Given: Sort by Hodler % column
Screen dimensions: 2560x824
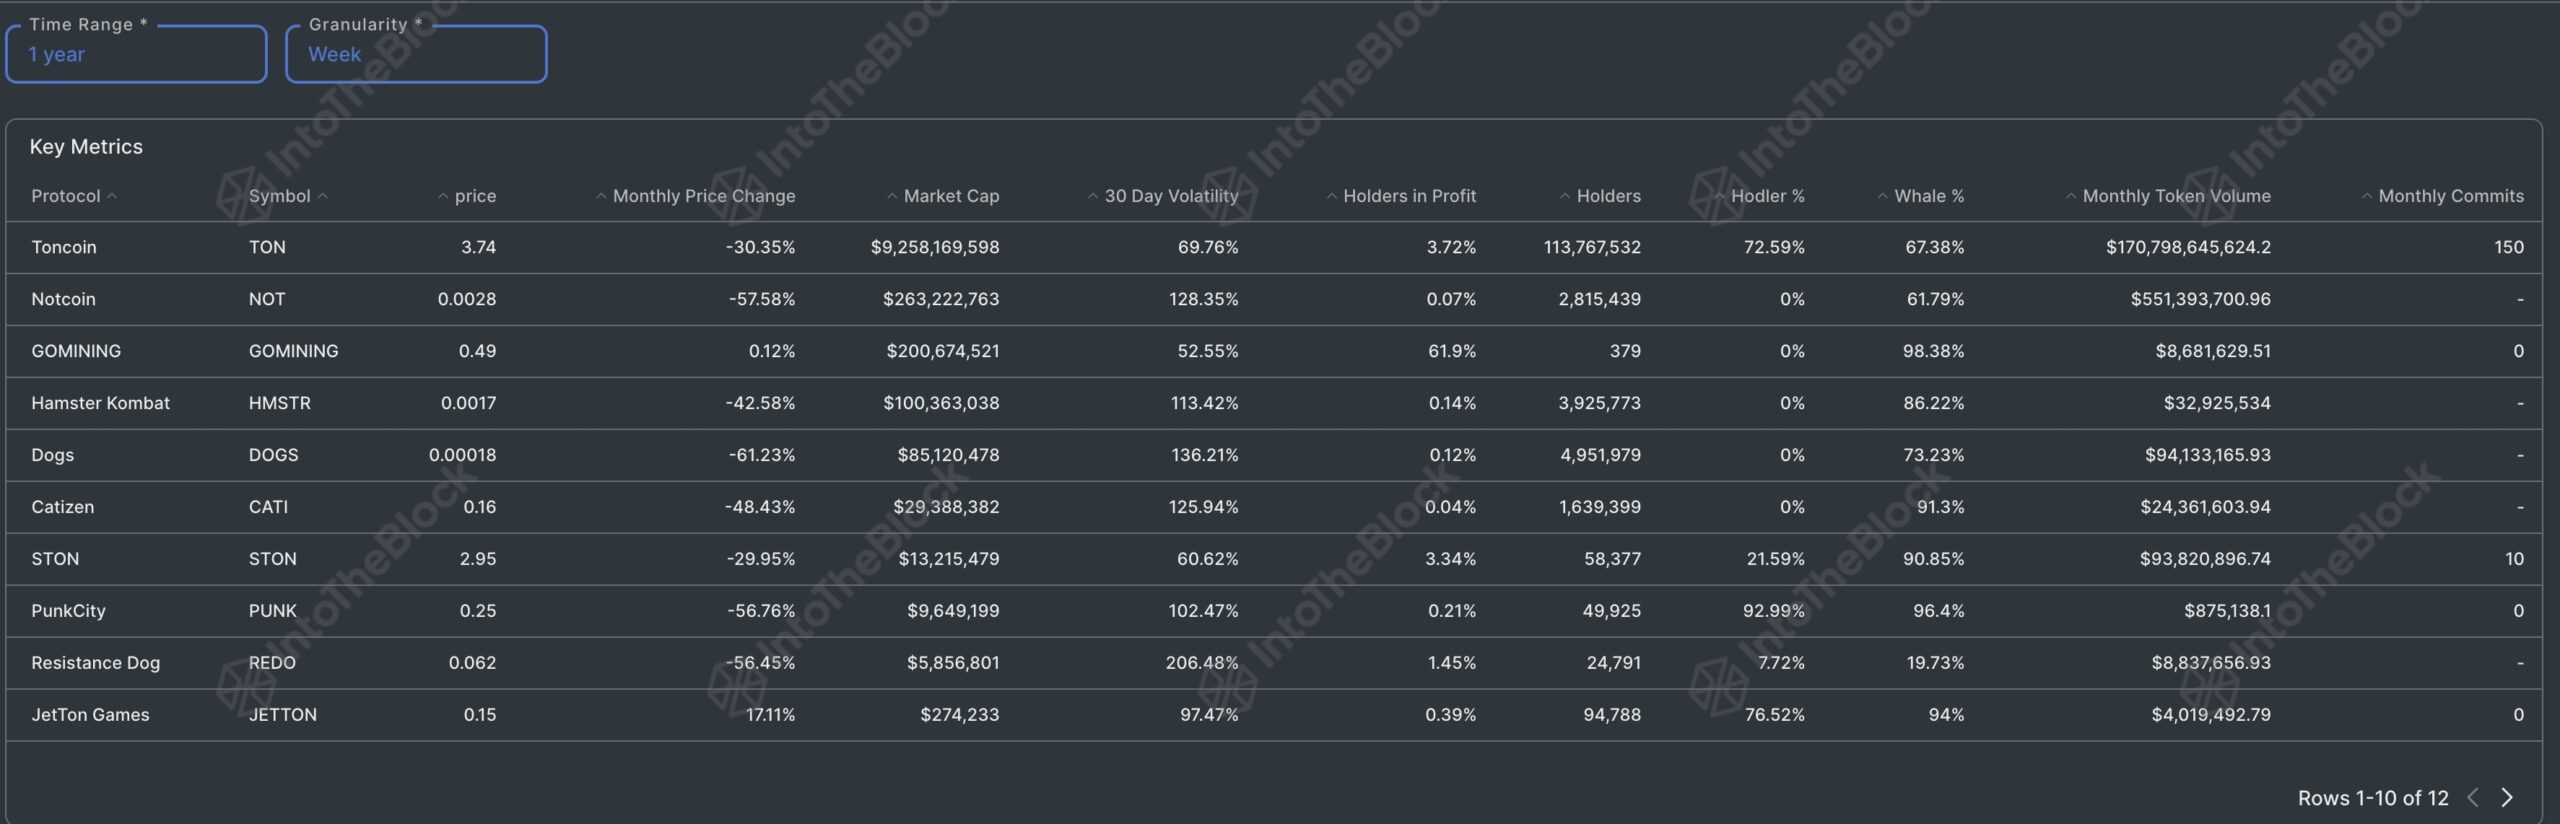Looking at the screenshot, I should pos(1767,196).
